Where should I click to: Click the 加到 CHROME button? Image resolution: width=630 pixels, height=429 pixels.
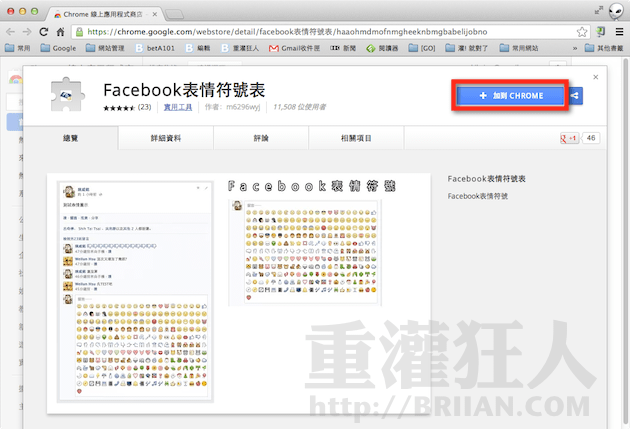coord(510,96)
